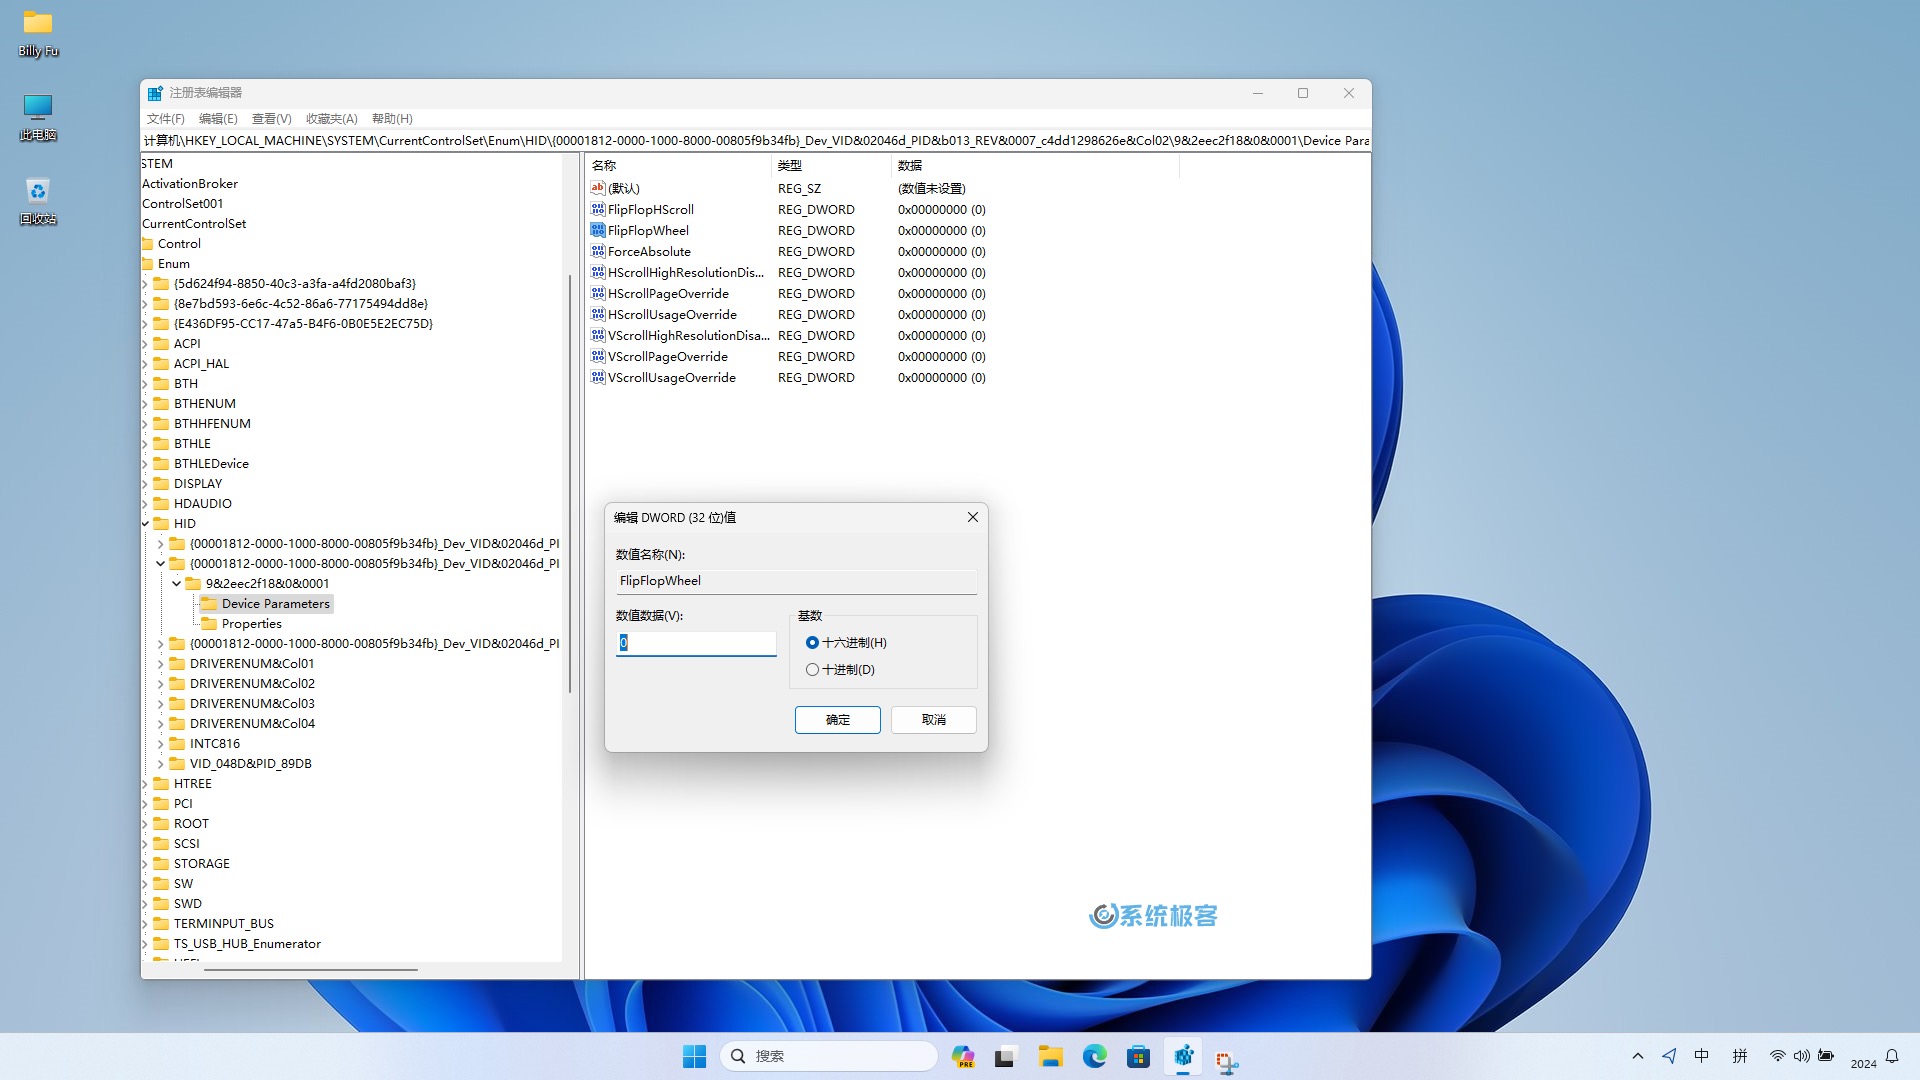Click 取消 to cancel editing
Image resolution: width=1920 pixels, height=1080 pixels.
tap(934, 720)
